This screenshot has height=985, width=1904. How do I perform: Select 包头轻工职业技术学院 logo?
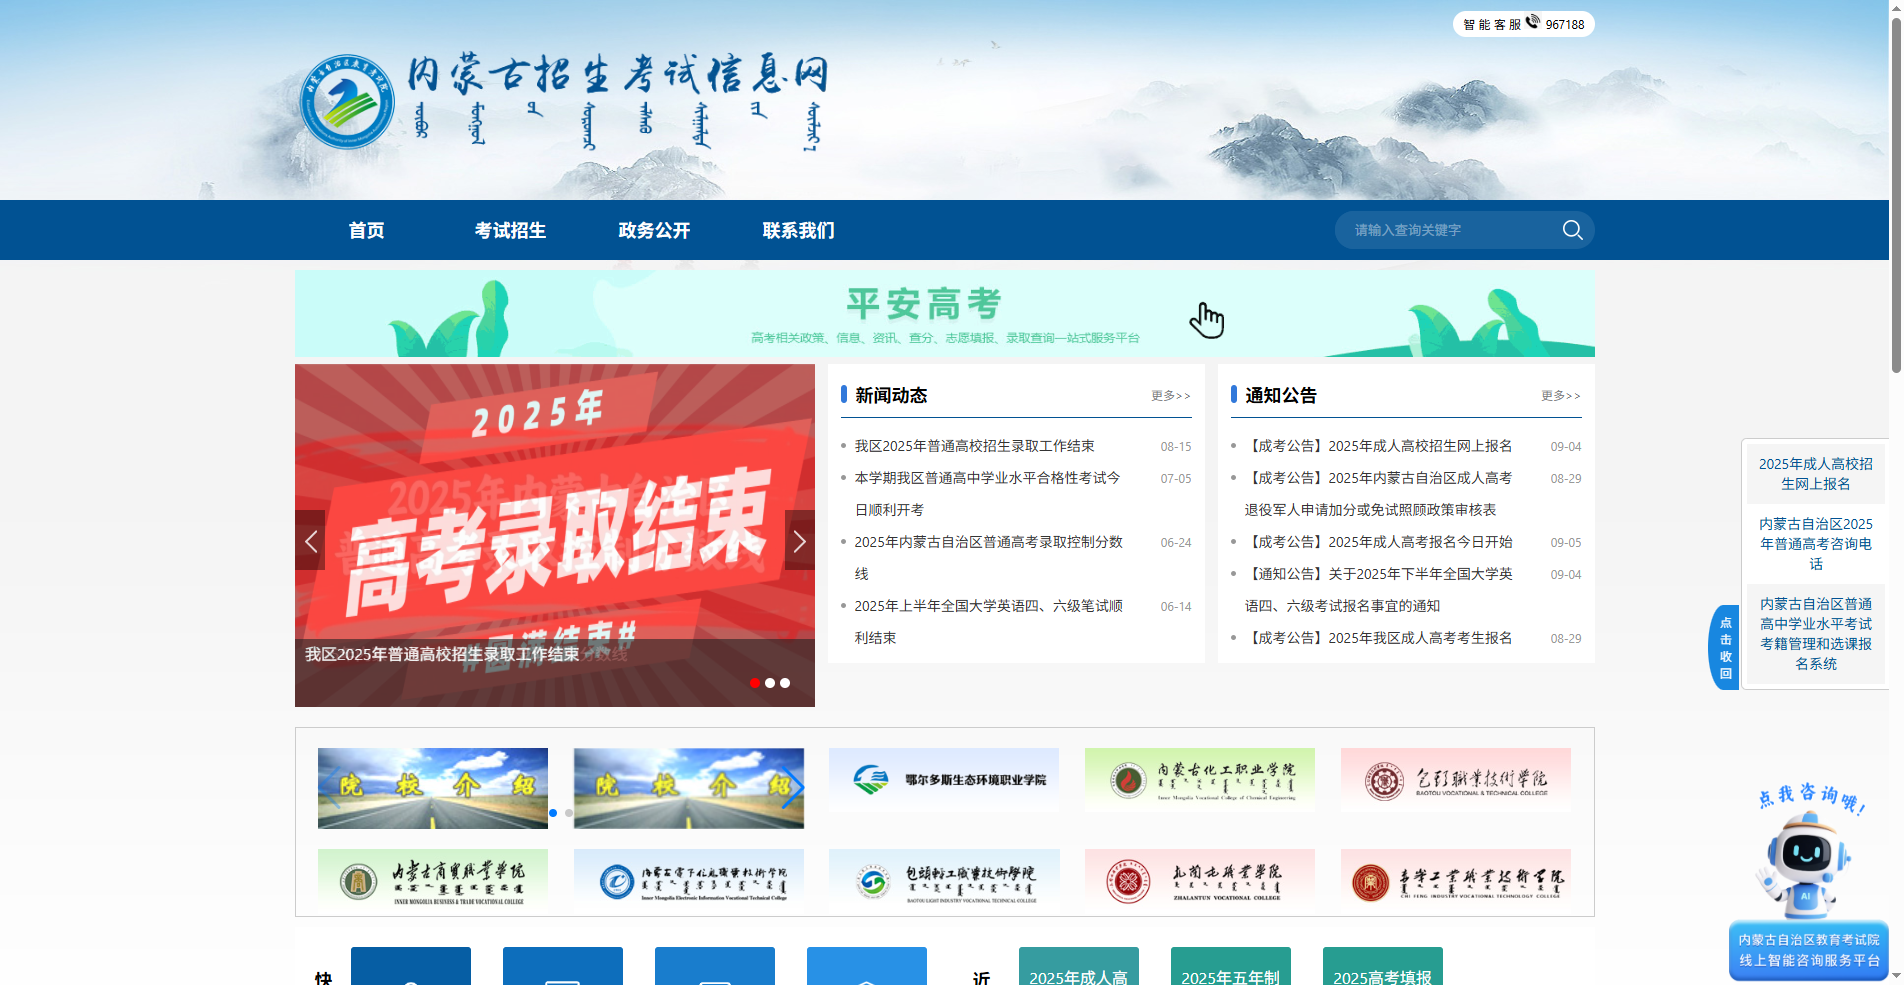943,879
